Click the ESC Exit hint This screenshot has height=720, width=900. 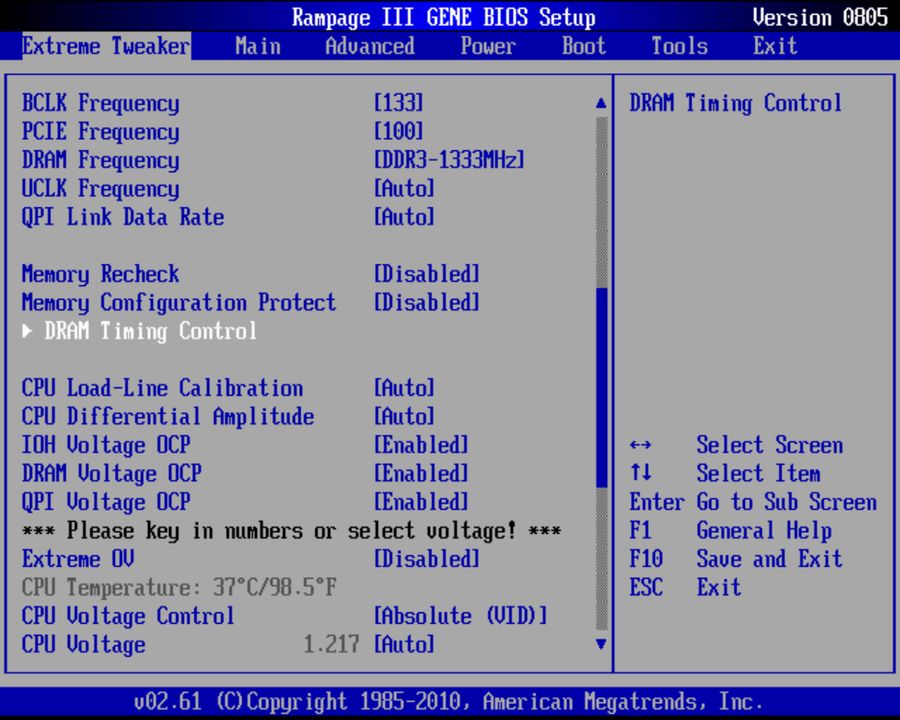[685, 587]
